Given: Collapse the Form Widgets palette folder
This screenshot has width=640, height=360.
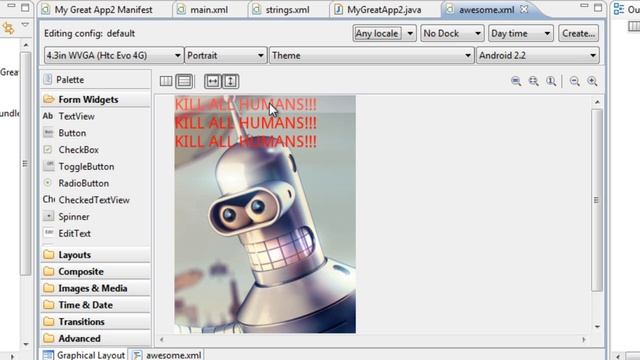Looking at the screenshot, I should coord(96,100).
